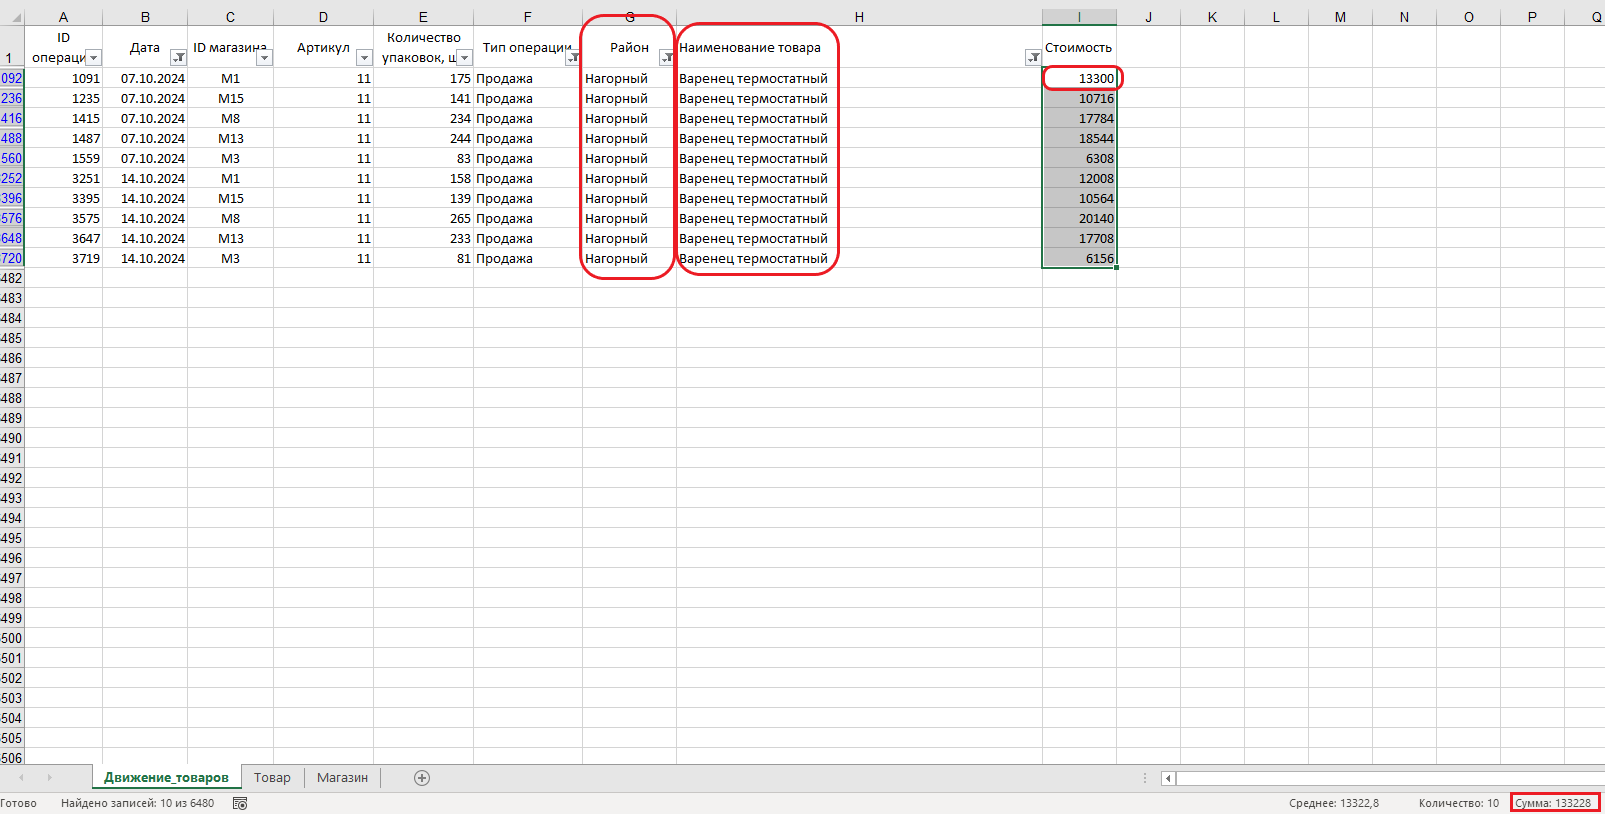
Task: Switch to the Магазин sheet tab
Action: pos(342,778)
